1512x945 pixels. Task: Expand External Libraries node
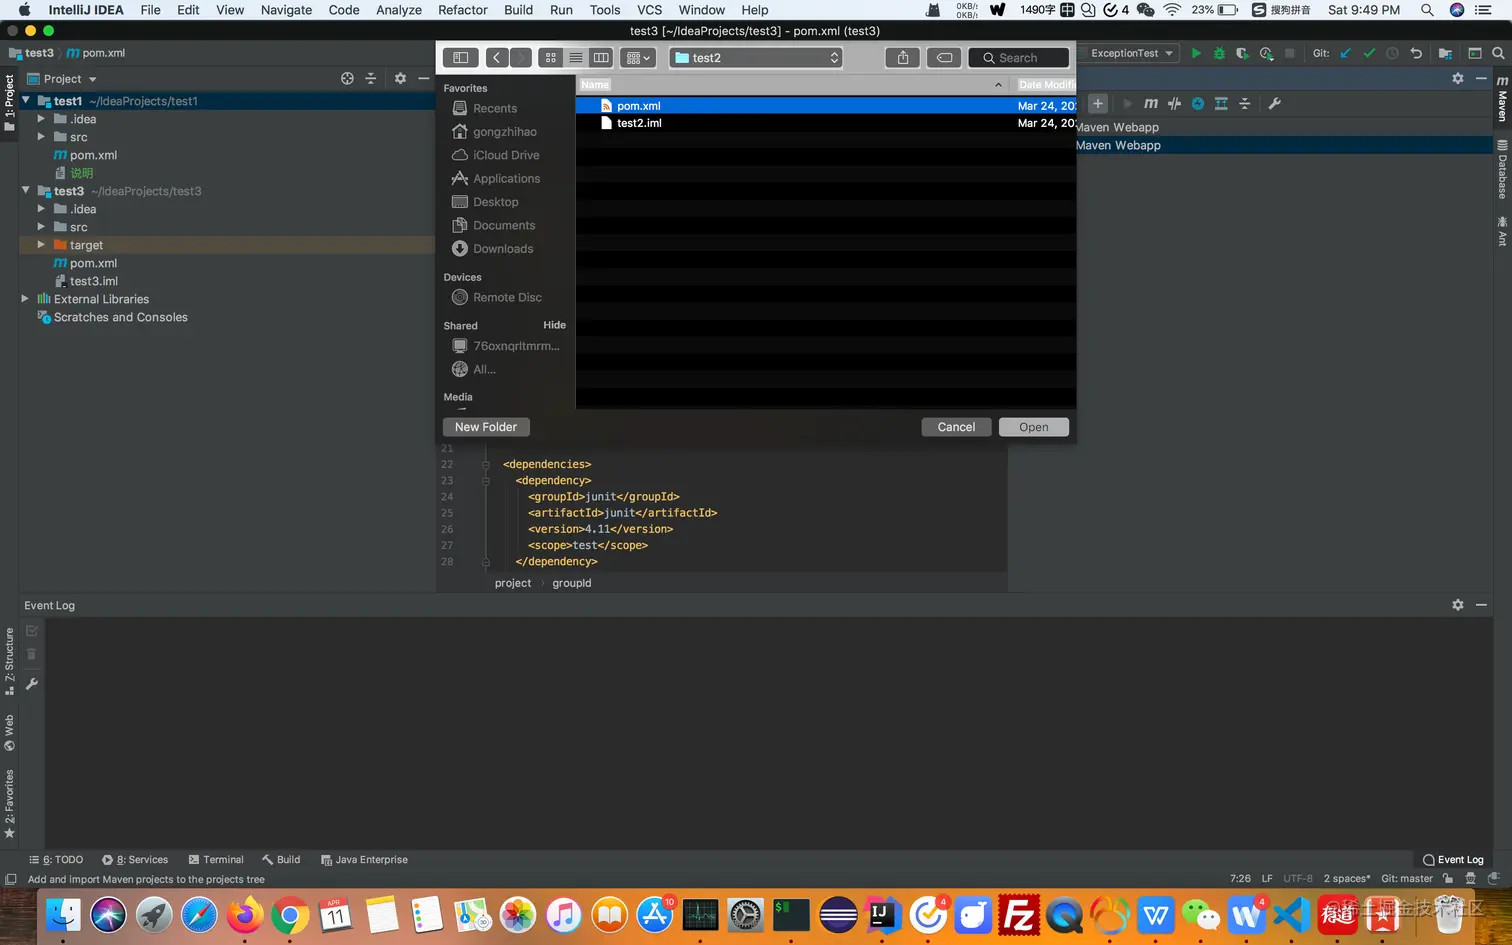[26, 299]
